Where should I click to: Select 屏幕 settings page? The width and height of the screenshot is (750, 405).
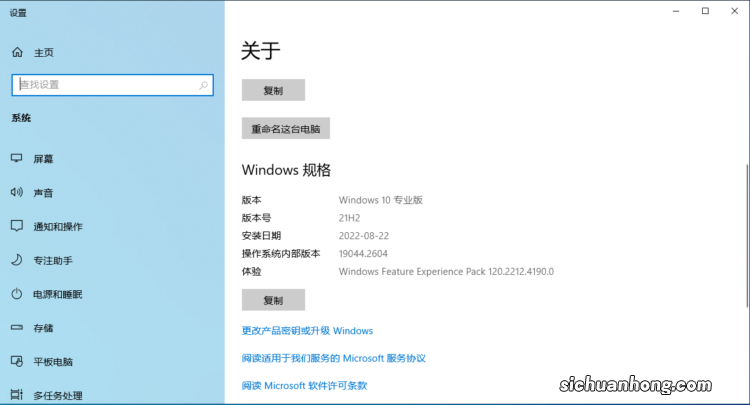43,159
